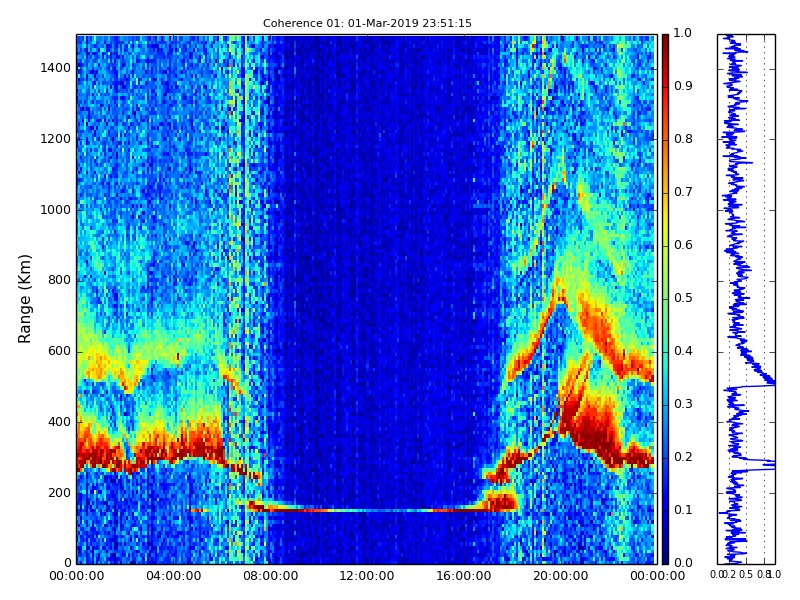
Task: Click the plot title 'Coherence 01: 01-Mar-2019 23:51:15'
Action: pyautogui.click(x=367, y=23)
